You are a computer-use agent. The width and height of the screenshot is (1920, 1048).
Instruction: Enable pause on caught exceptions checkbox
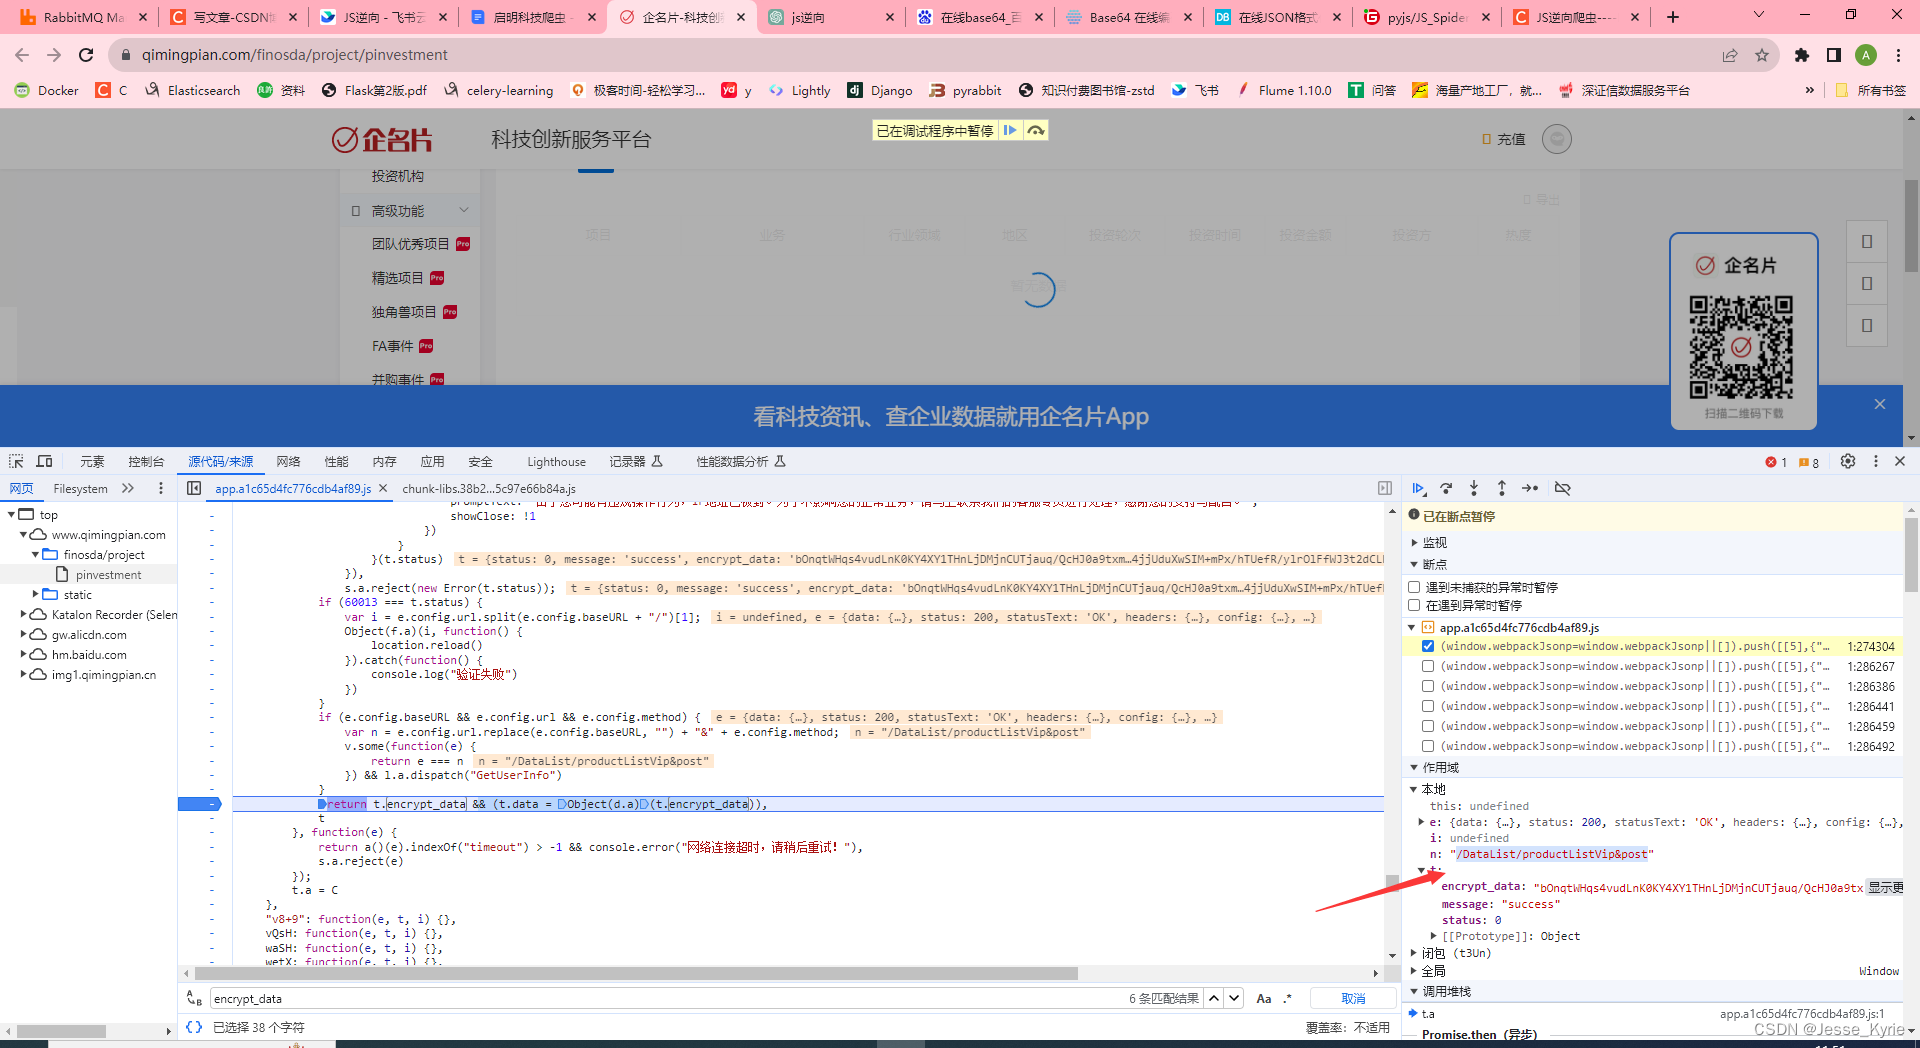coord(1414,605)
